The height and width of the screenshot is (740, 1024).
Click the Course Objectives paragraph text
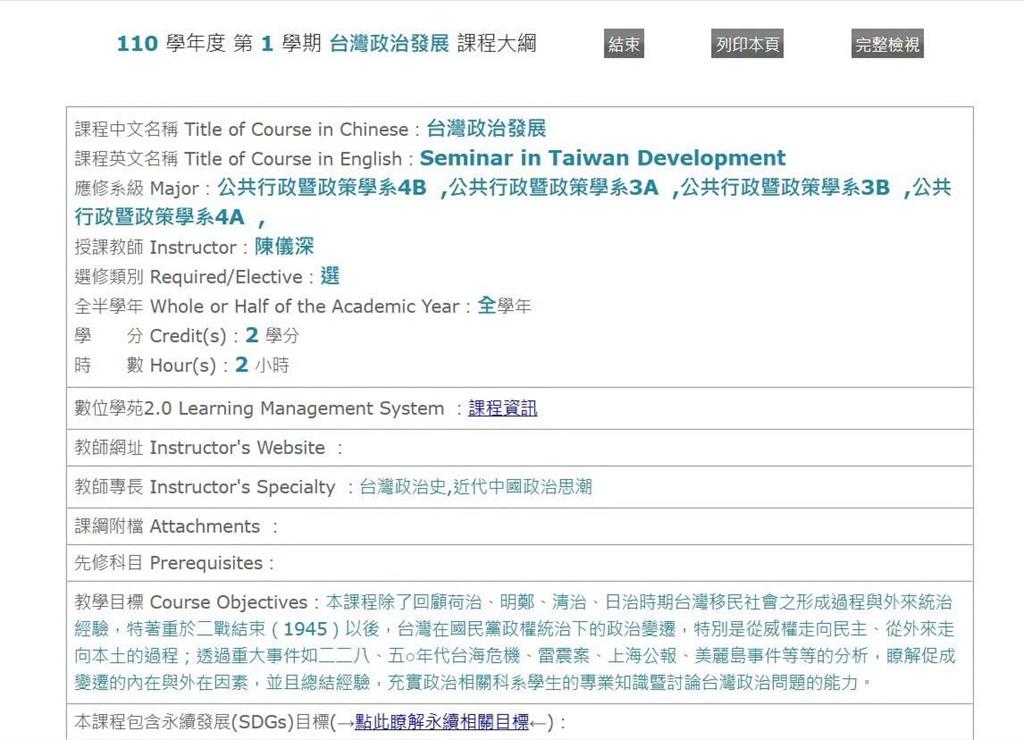(515, 642)
